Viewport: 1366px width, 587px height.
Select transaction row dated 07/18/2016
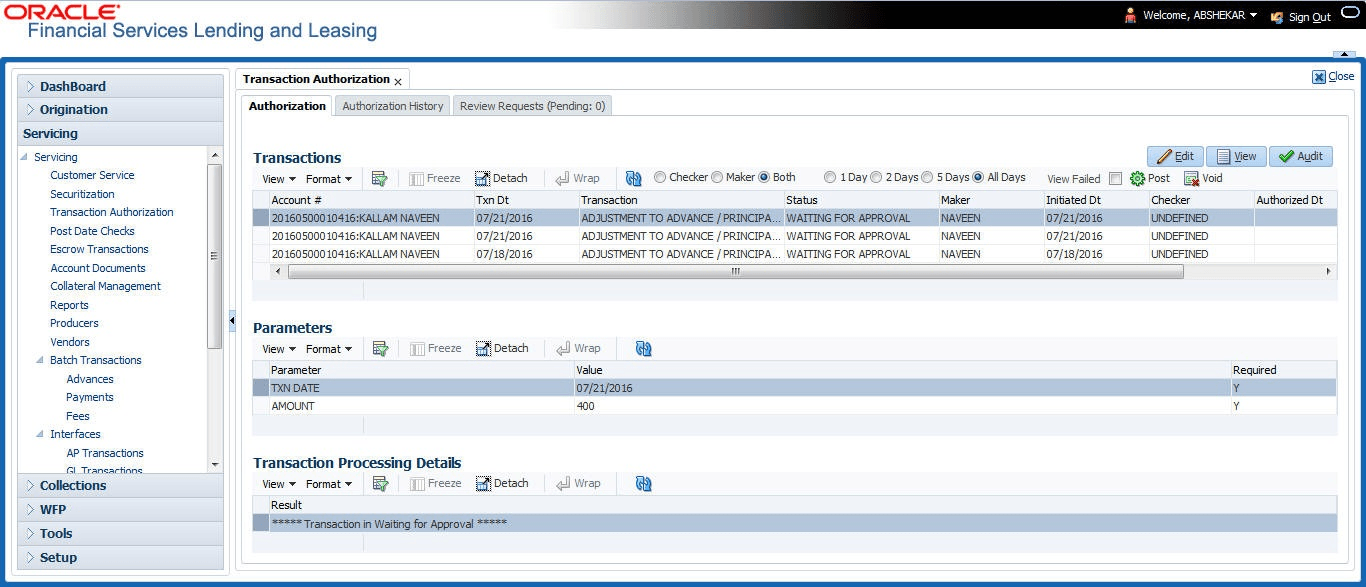tap(794, 254)
